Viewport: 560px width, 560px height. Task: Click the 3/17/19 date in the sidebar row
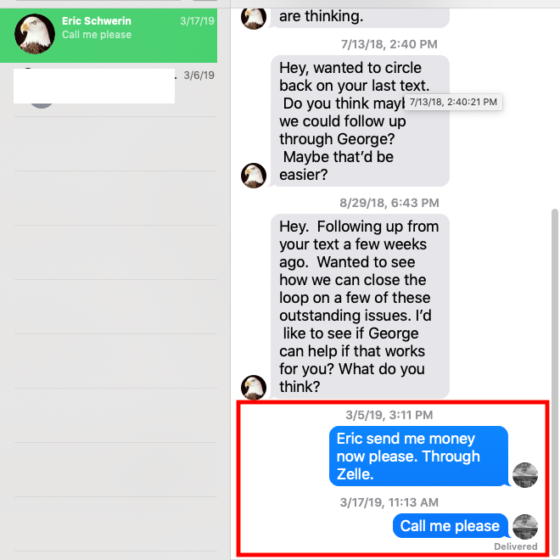tap(197, 21)
